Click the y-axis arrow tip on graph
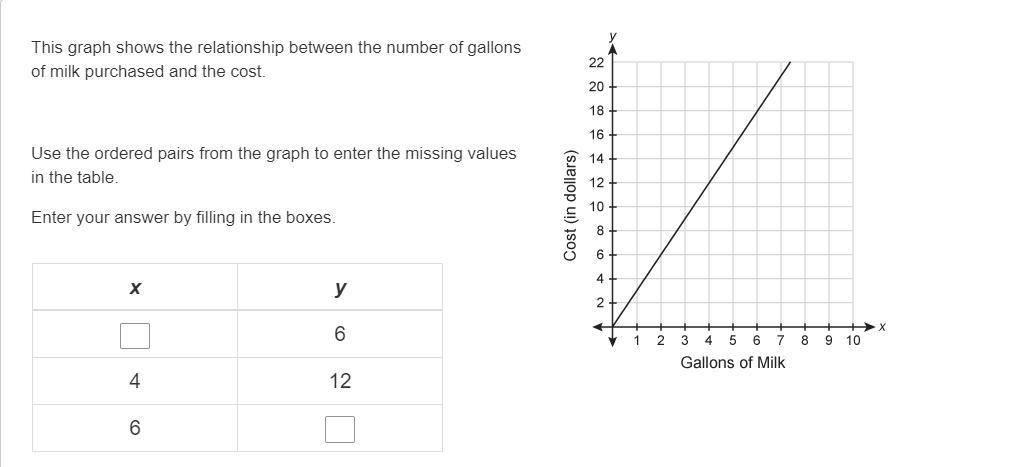 click(613, 48)
